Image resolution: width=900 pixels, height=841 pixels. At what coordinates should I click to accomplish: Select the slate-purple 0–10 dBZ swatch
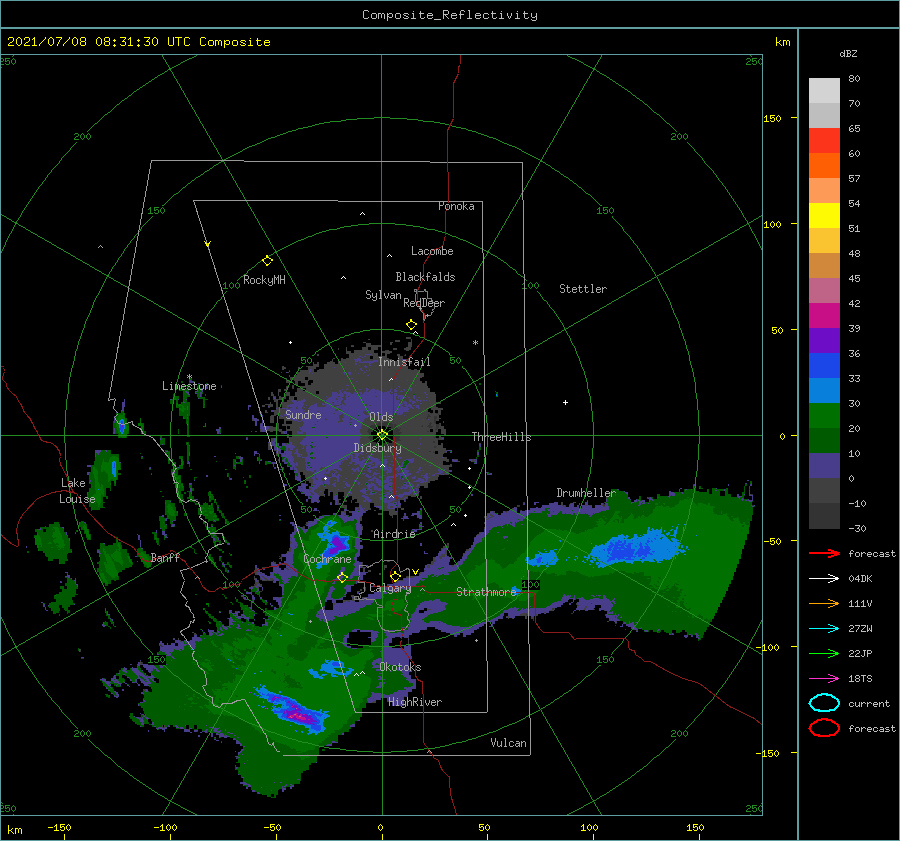(x=824, y=466)
